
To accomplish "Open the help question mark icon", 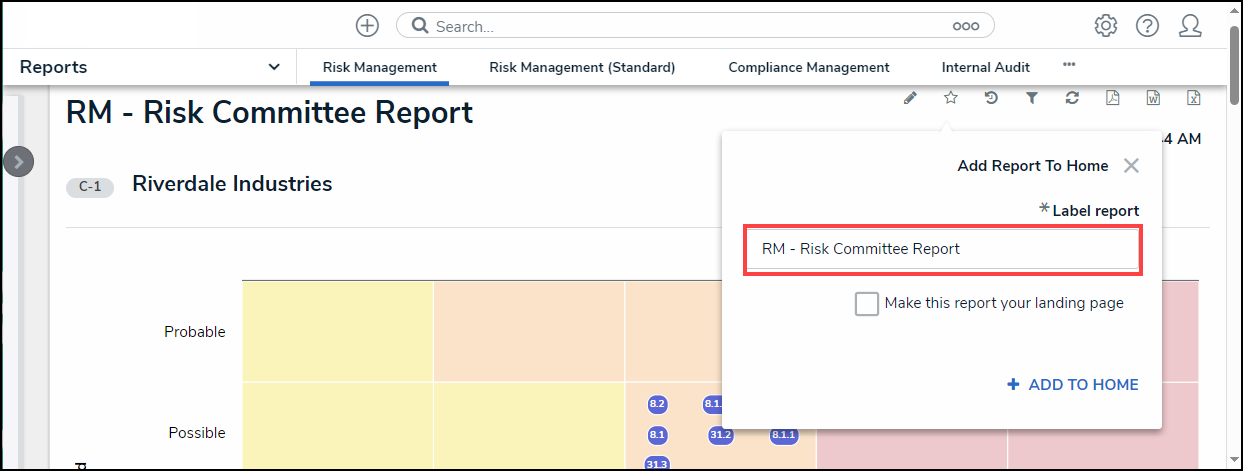I will pos(1147,26).
